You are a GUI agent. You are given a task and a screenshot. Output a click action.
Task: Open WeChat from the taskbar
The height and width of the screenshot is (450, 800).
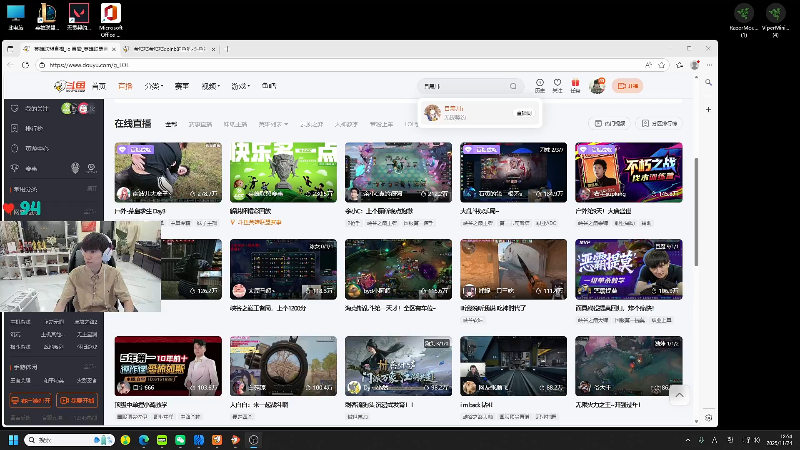pyautogui.click(x=180, y=440)
